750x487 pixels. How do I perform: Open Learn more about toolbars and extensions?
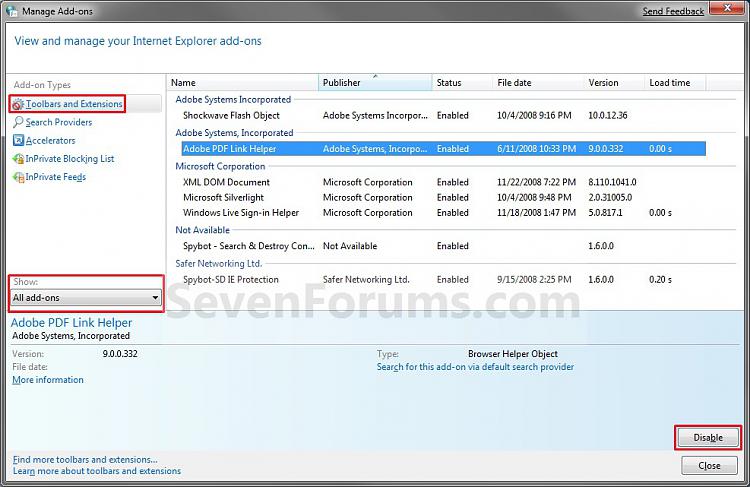(x=97, y=471)
